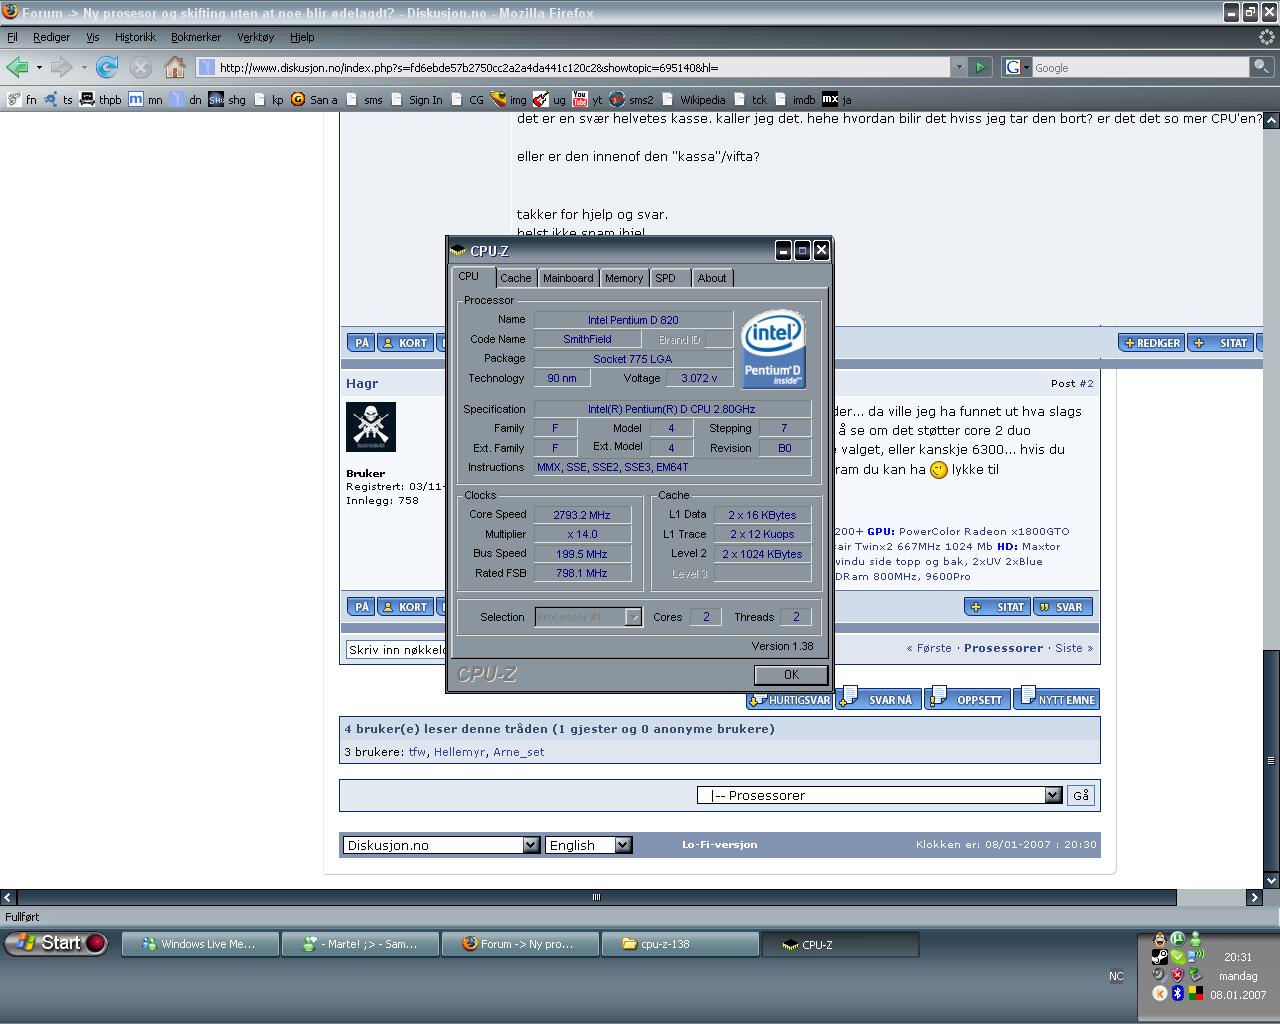The height and width of the screenshot is (1024, 1280).
Task: Open the 'shg' bookmark
Action: click(227, 99)
